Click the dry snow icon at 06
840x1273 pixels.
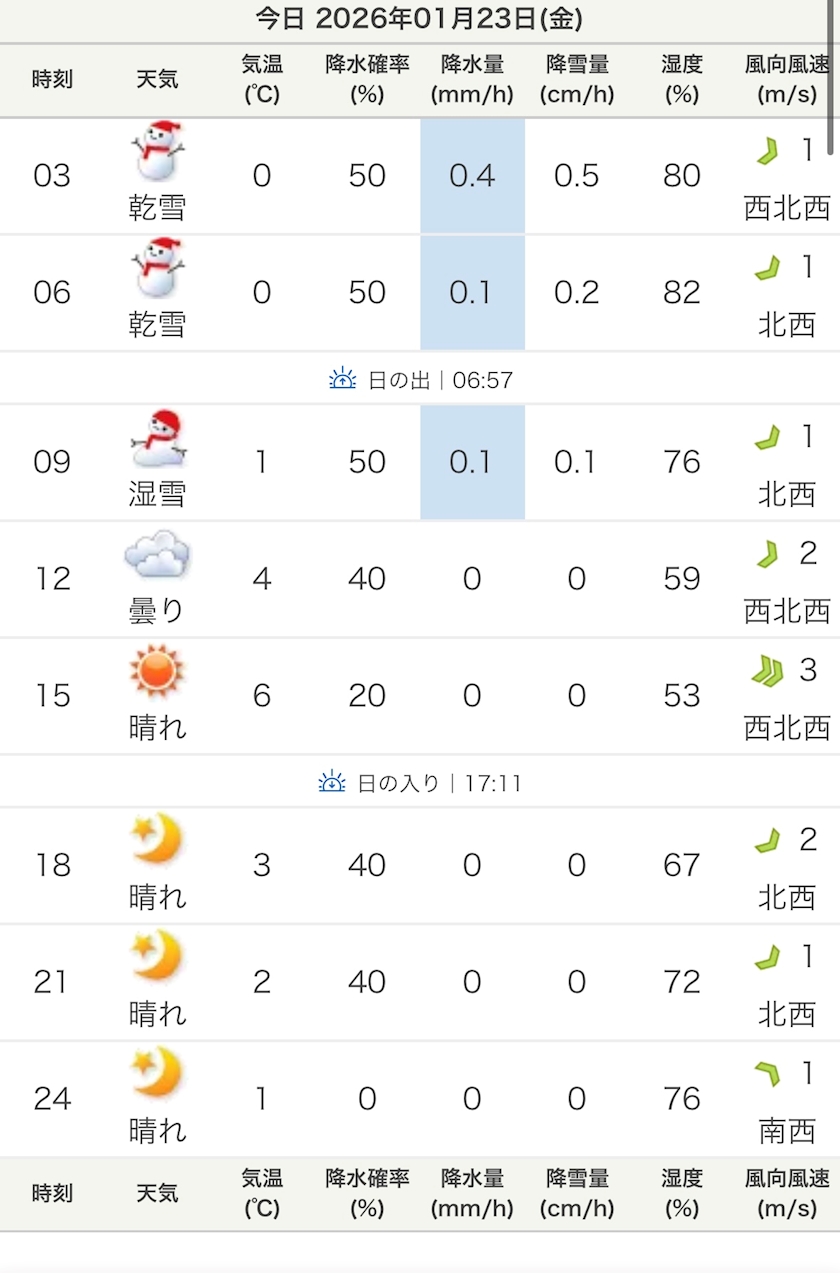(158, 268)
